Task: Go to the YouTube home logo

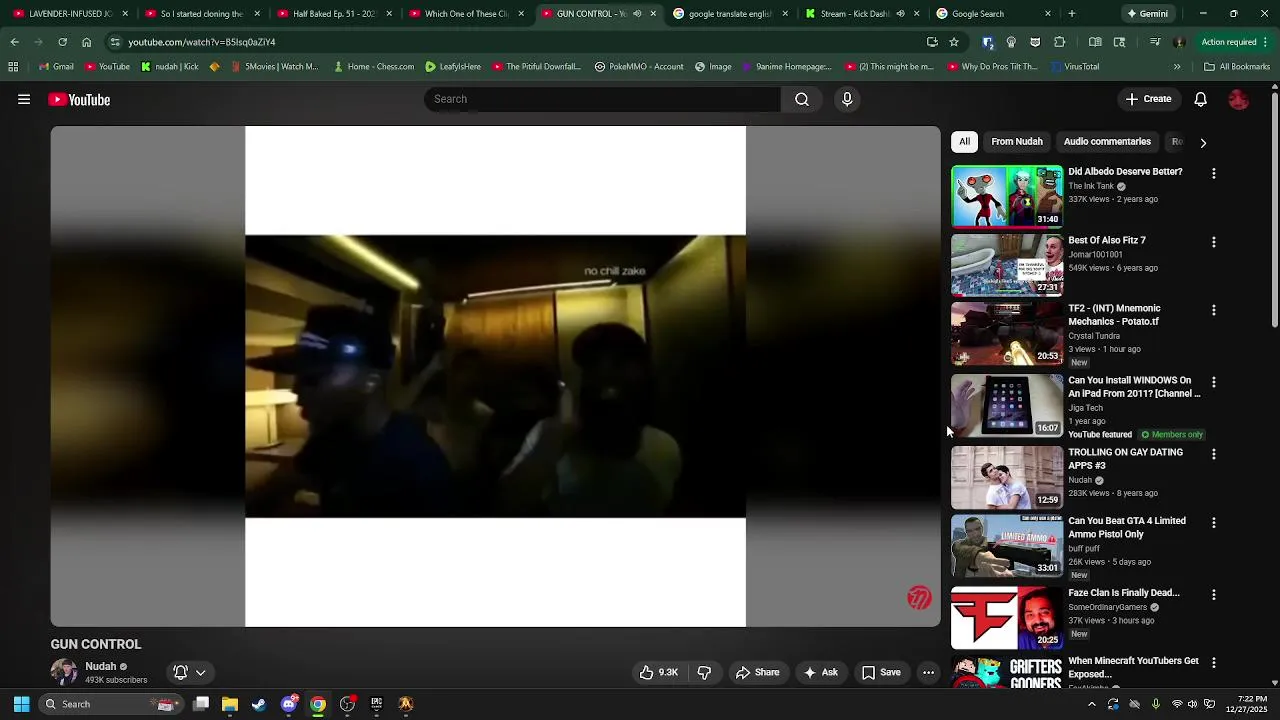Action: (x=79, y=100)
